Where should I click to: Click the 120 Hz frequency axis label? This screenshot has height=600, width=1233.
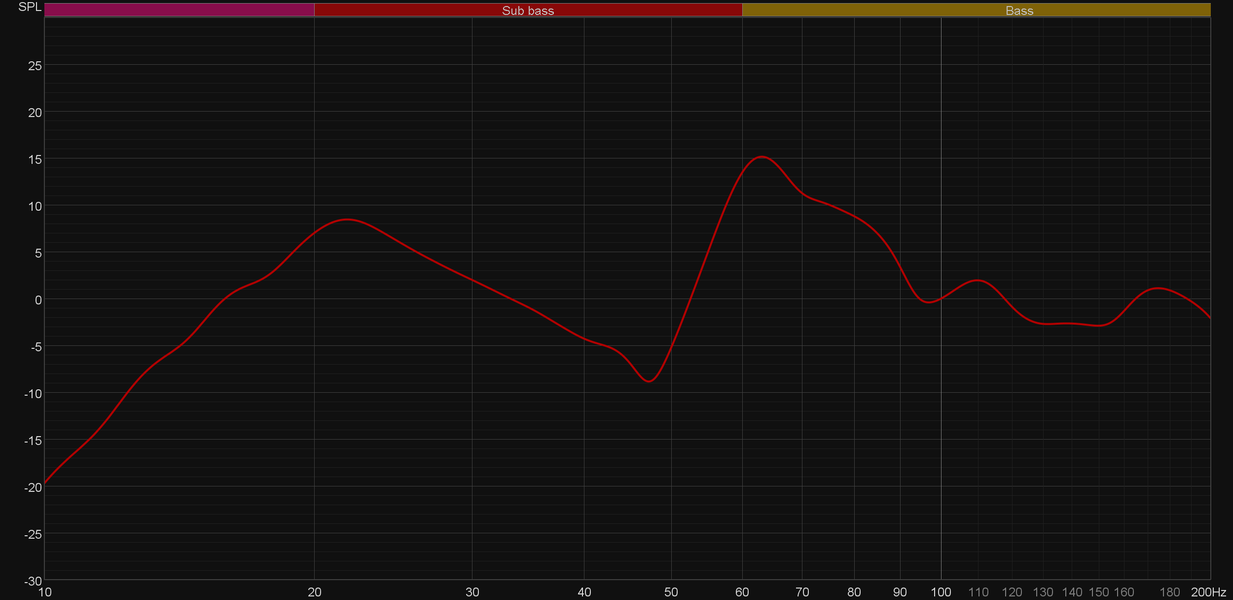[x=1012, y=592]
